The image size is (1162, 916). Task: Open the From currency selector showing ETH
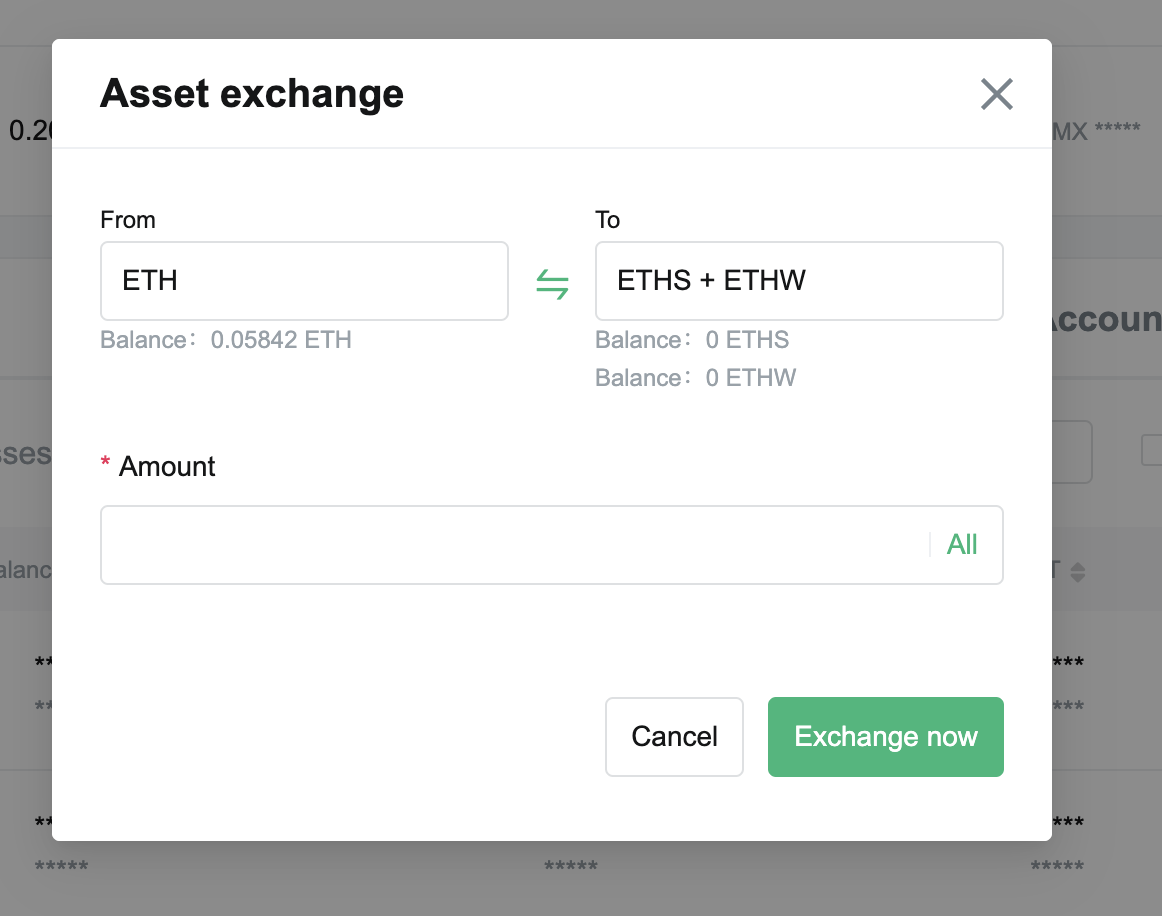[304, 281]
